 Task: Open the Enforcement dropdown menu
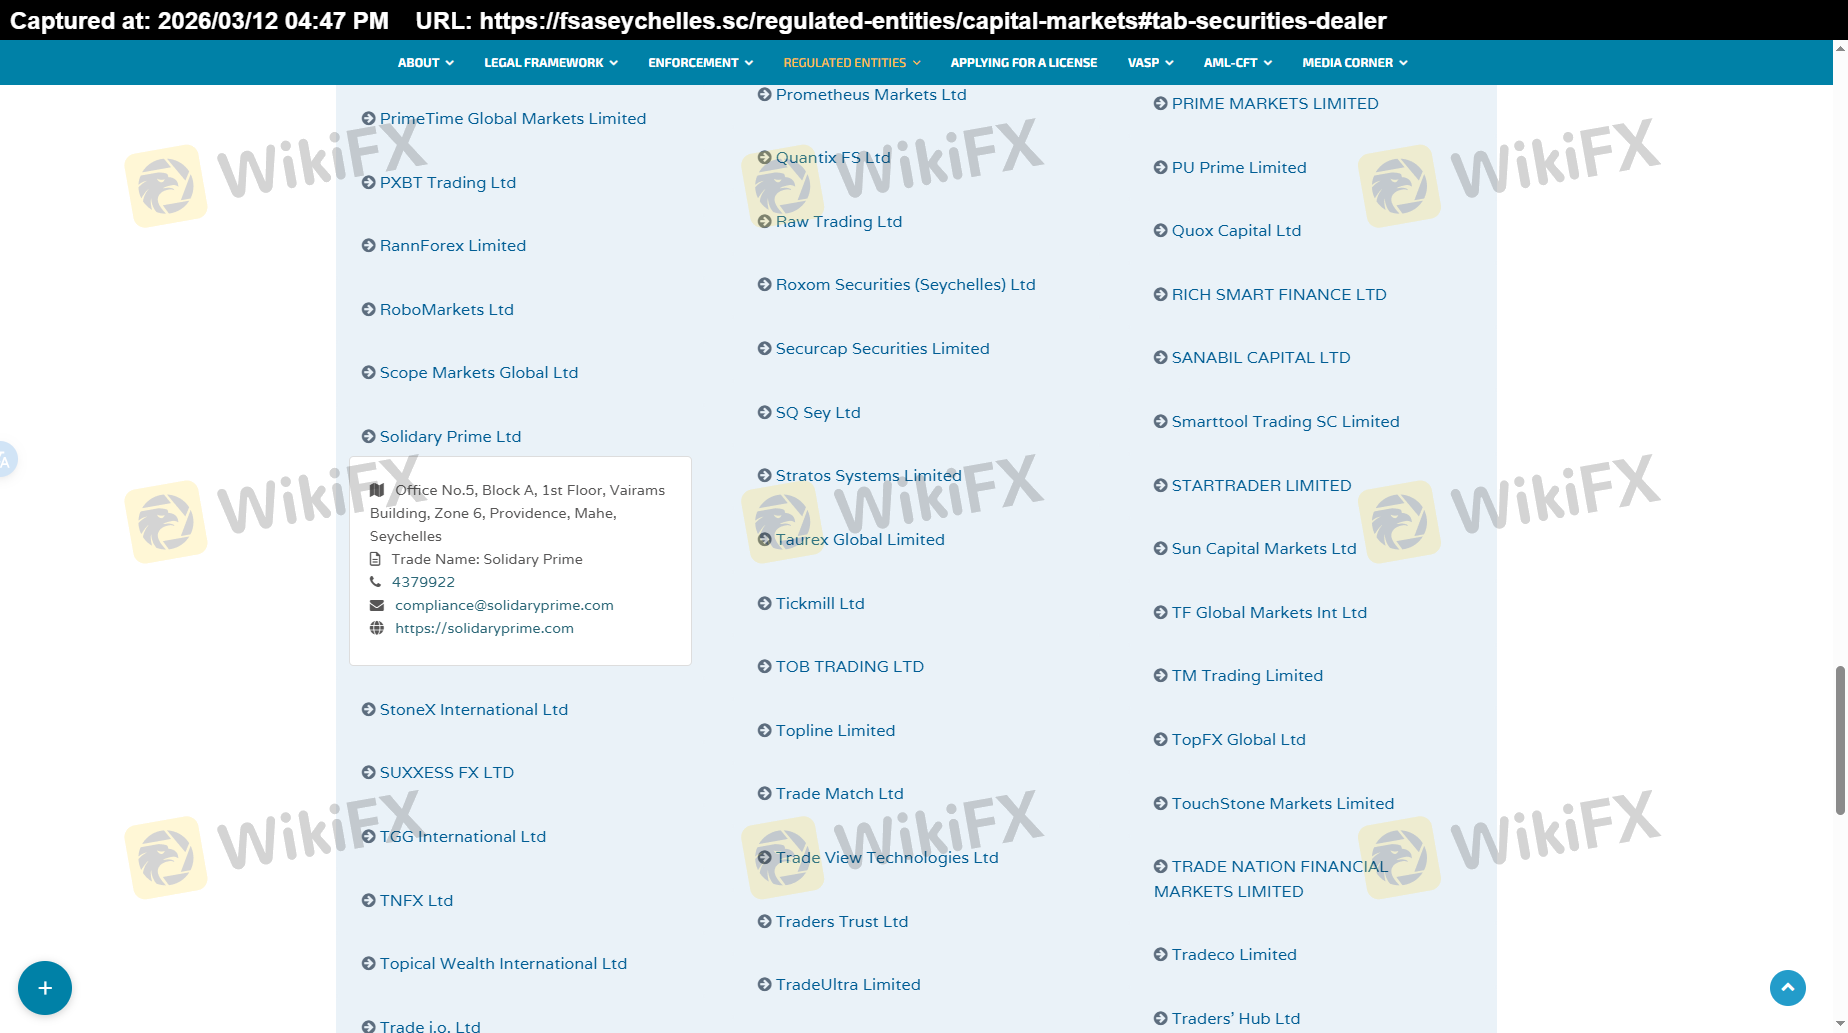(x=700, y=63)
